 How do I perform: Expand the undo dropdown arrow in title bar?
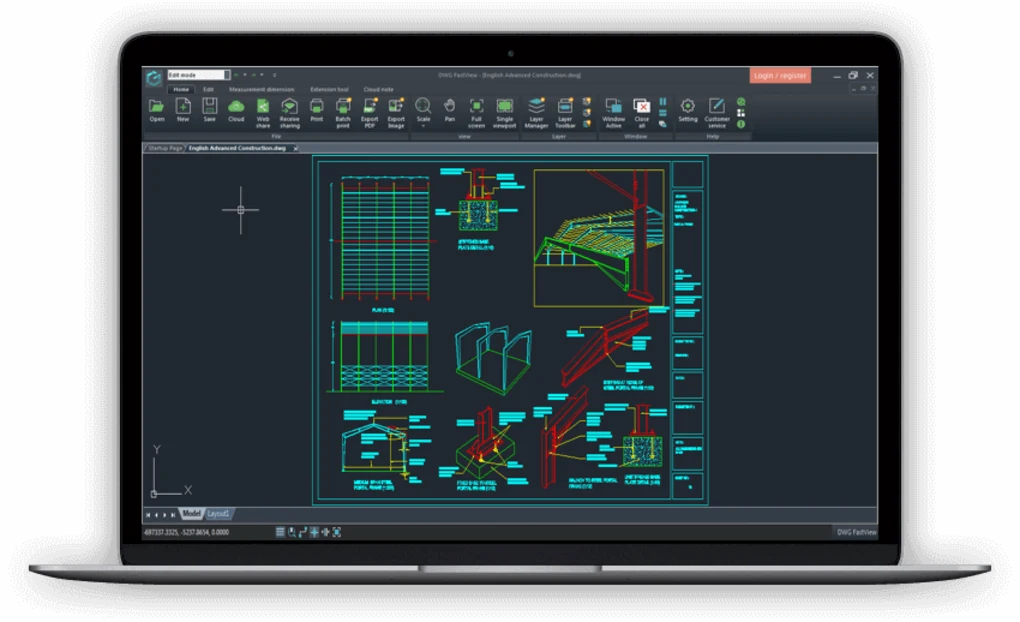[x=245, y=75]
